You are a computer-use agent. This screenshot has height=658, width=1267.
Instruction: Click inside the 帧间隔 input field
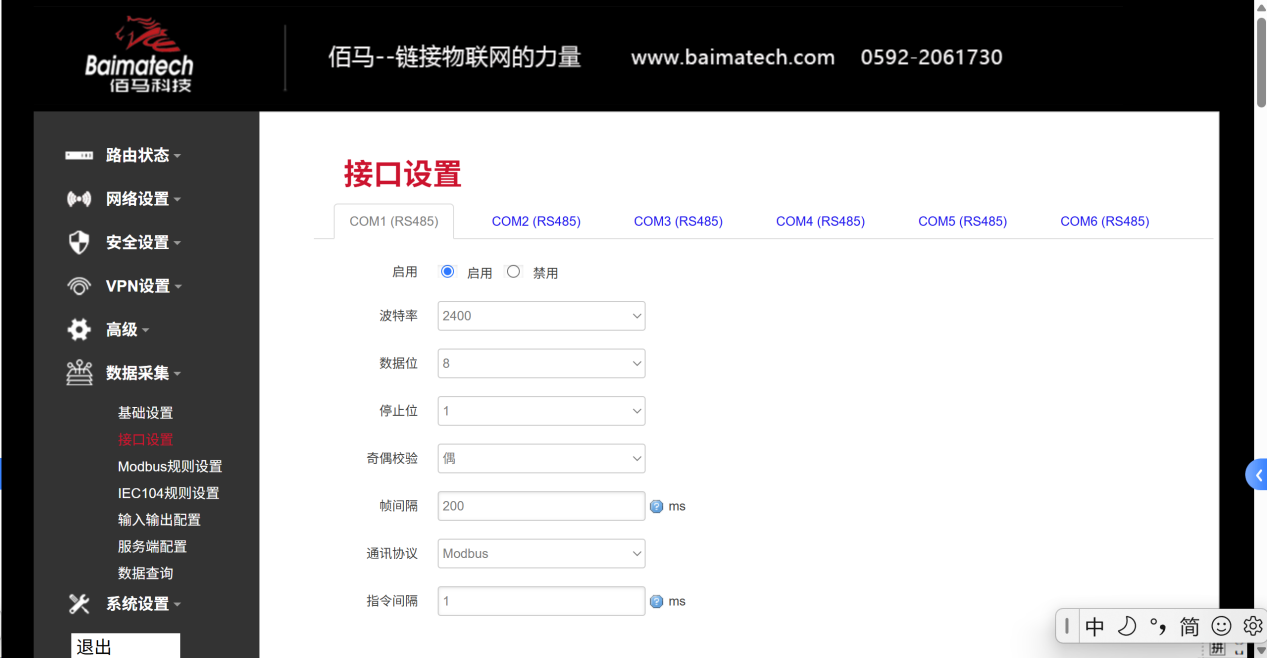540,506
